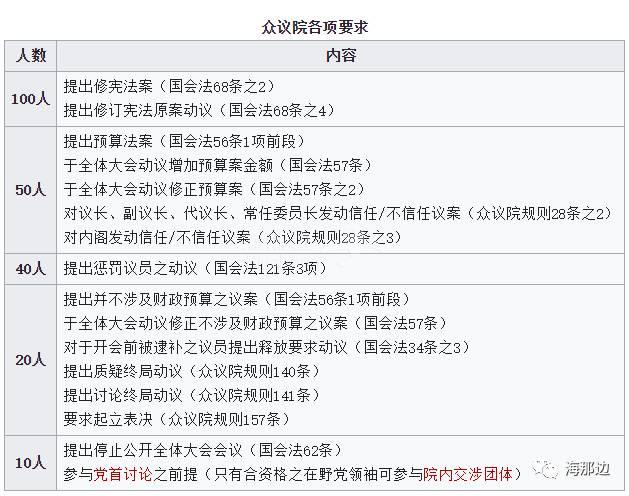Image resolution: width=629 pixels, height=496 pixels.
Task: Select the 100人 row label
Action: [31, 98]
